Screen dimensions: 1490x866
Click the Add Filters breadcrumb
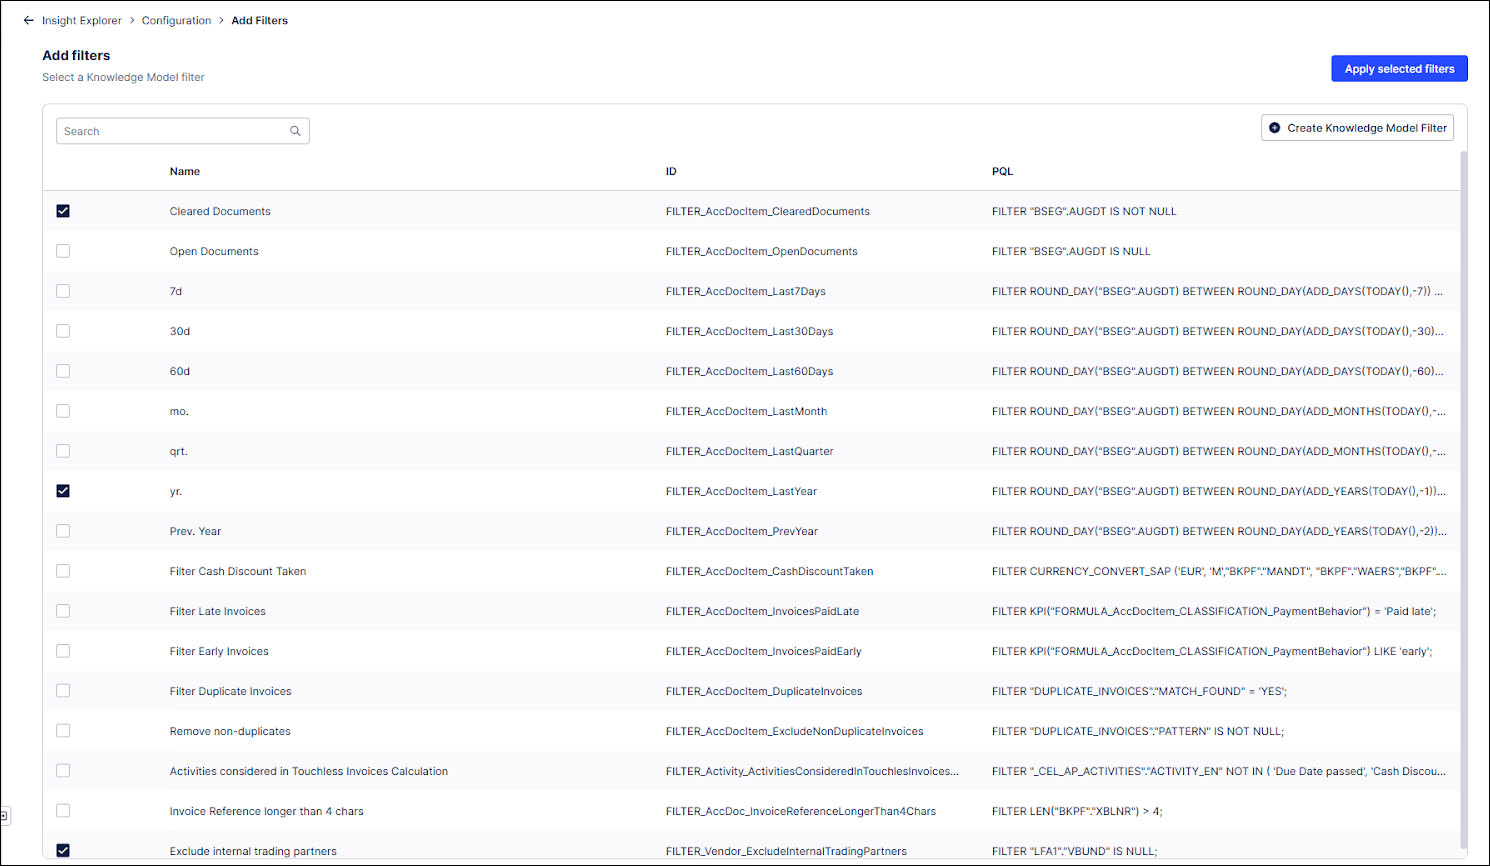(x=260, y=20)
